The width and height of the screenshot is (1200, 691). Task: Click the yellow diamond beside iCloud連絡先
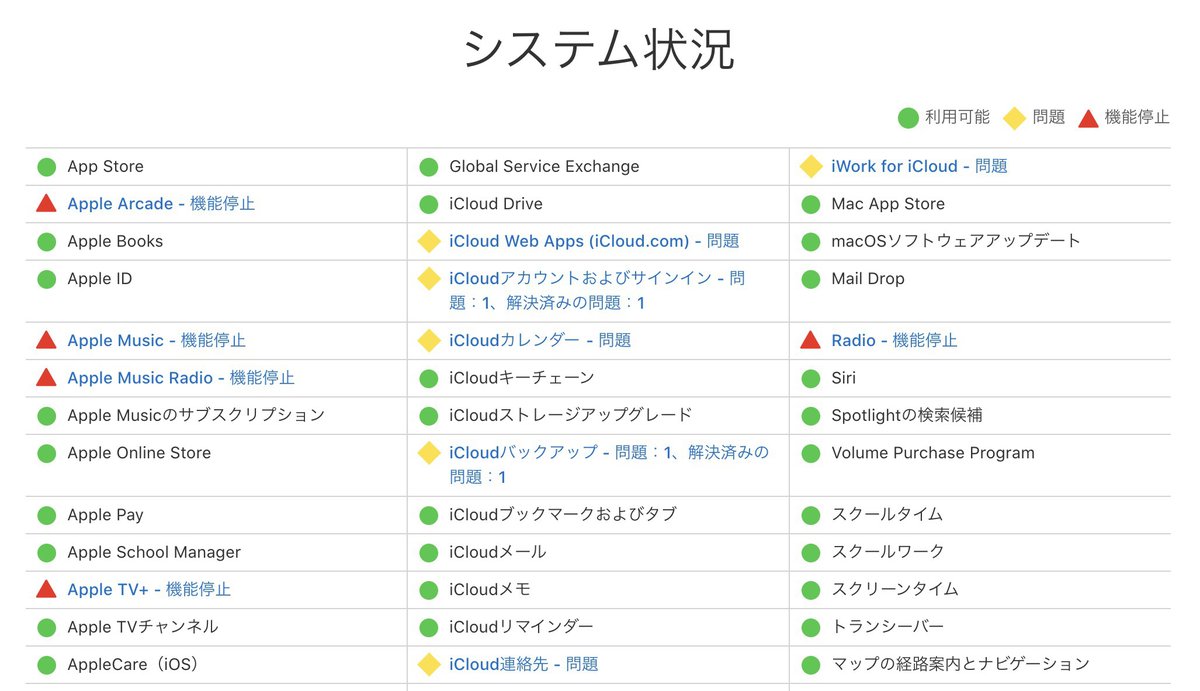point(429,664)
